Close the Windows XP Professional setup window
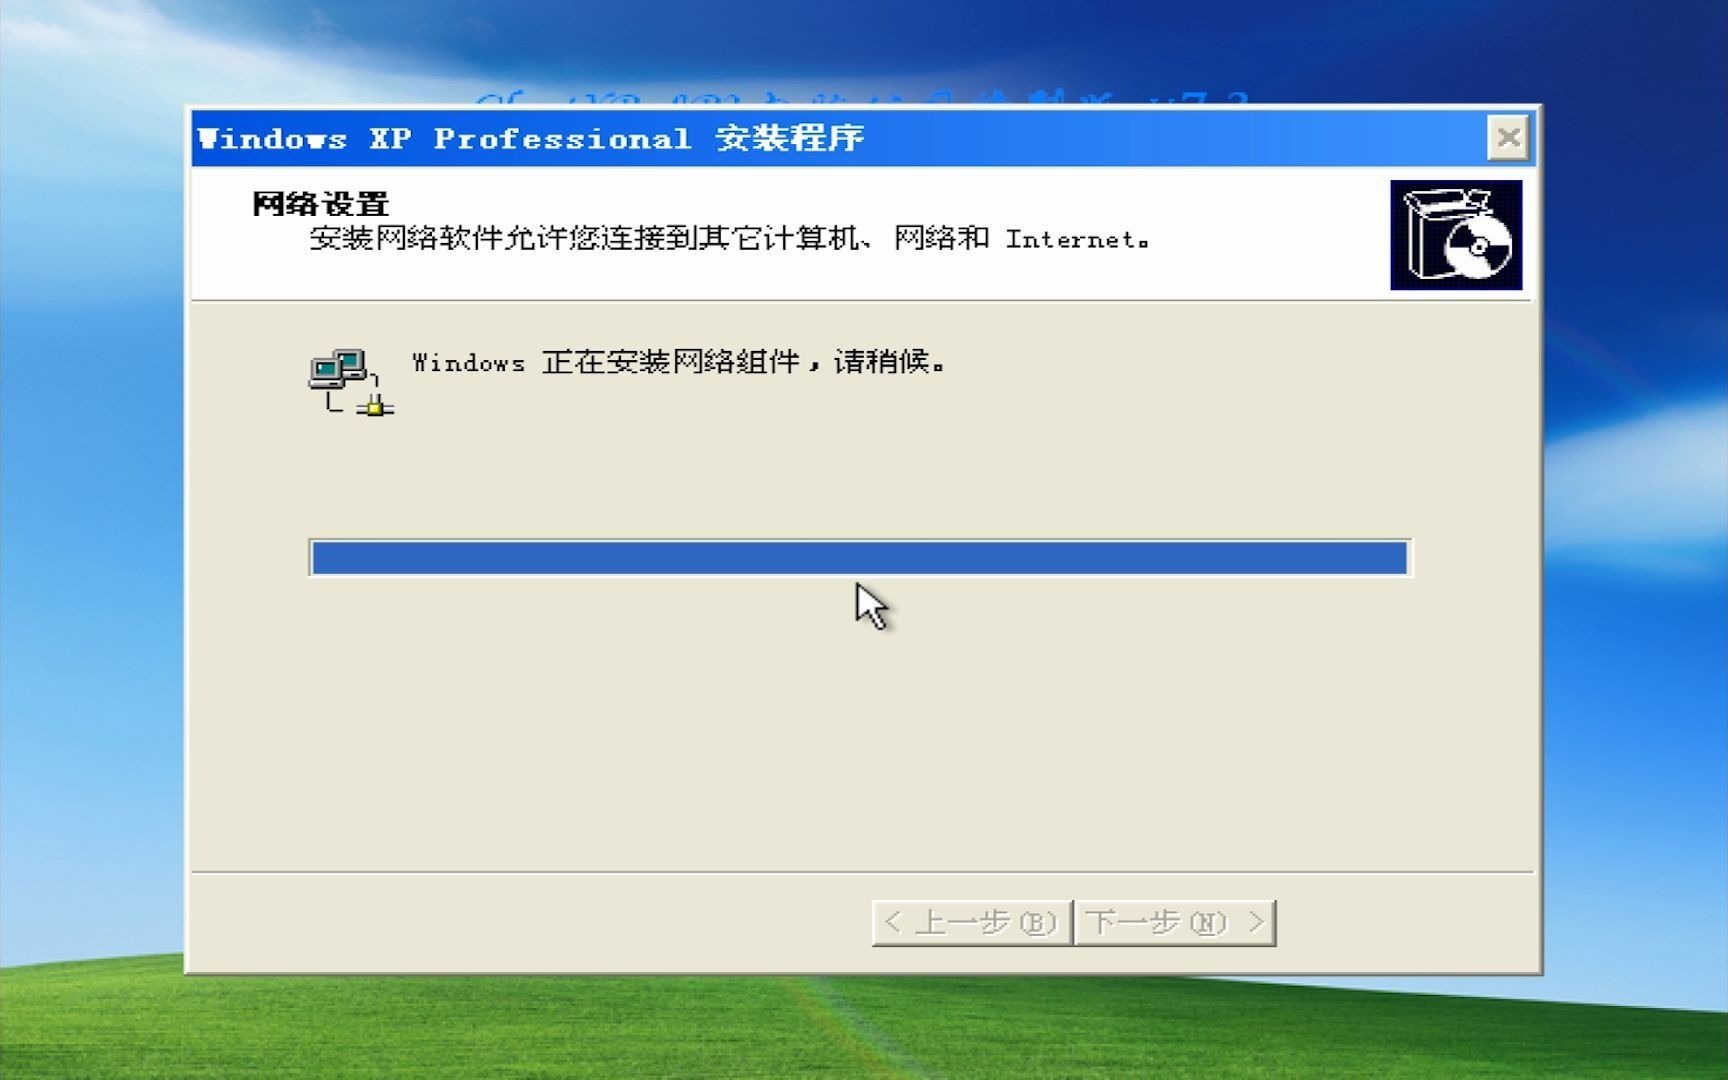The image size is (1728, 1080). (1508, 138)
